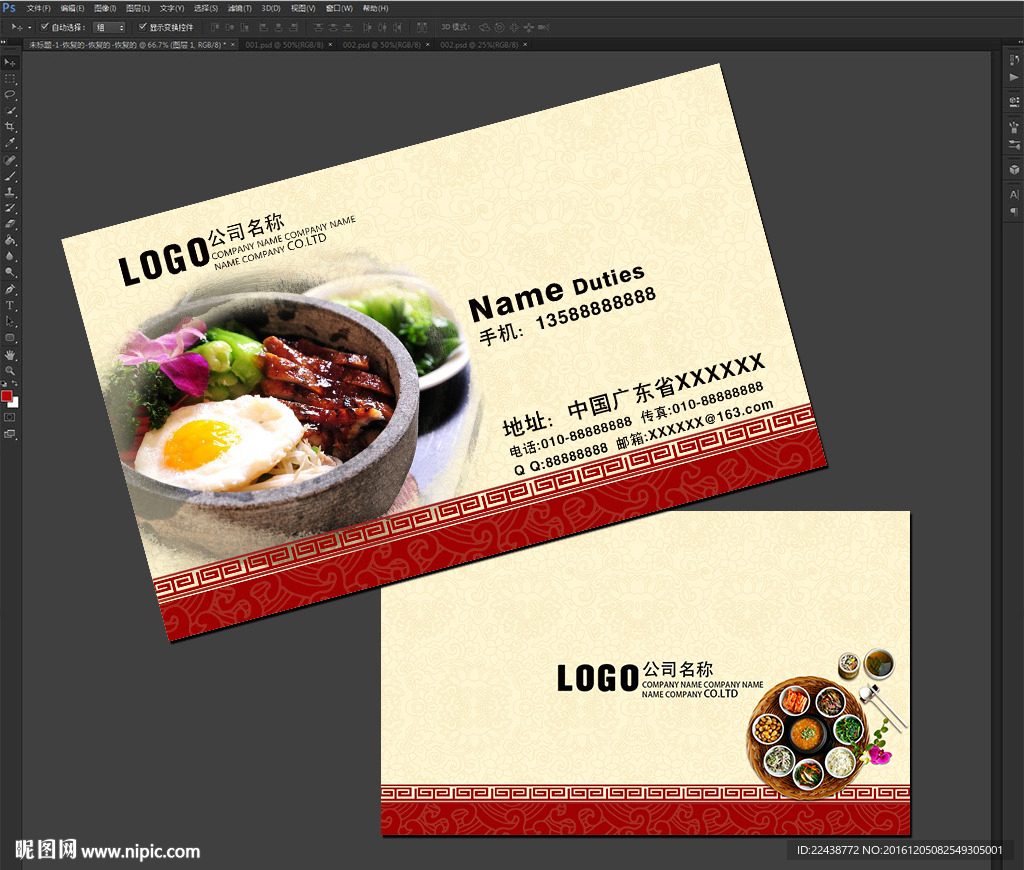Open the Properties panel icon
The width and height of the screenshot is (1024, 870).
click(x=1014, y=102)
